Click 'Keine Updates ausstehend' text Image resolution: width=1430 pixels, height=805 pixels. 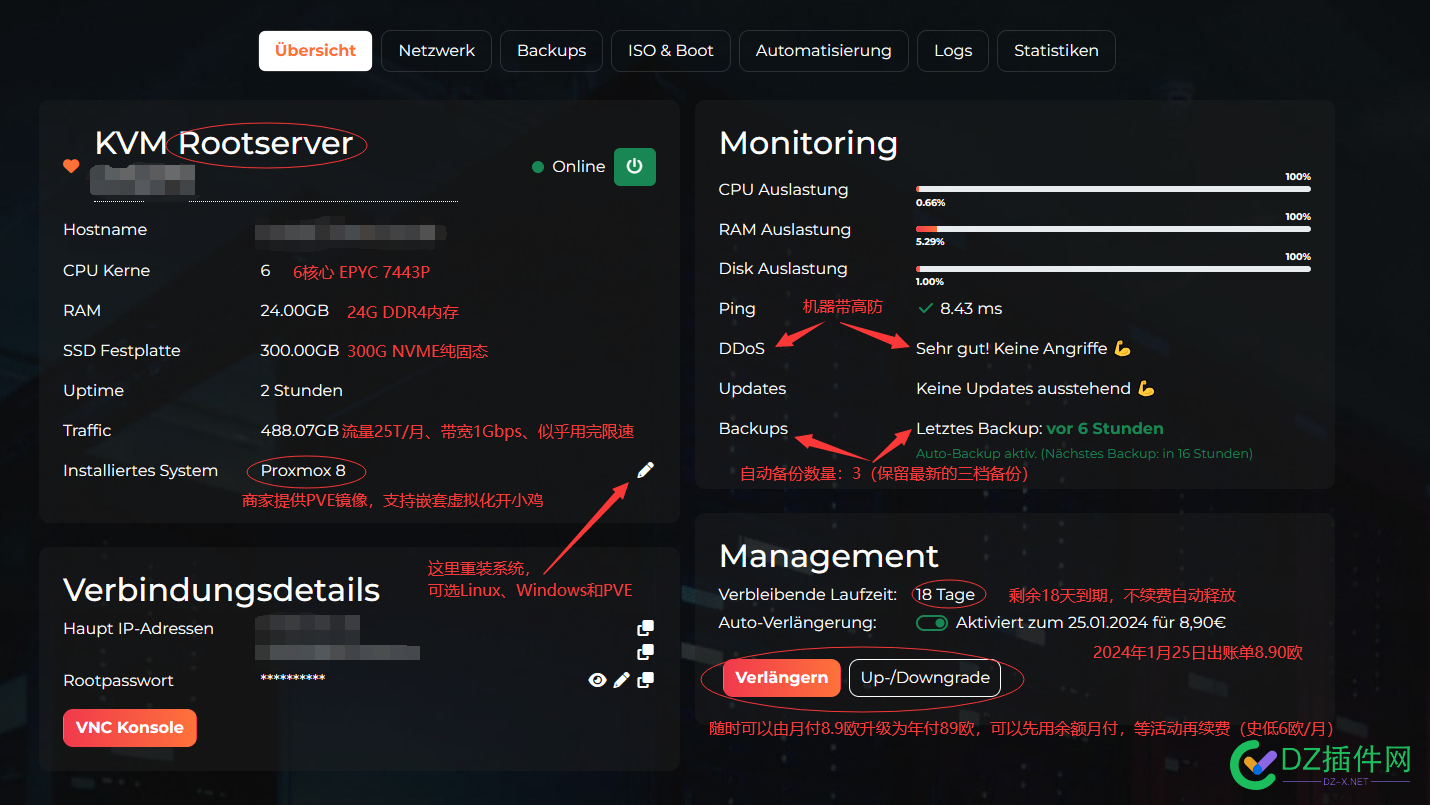point(1035,388)
